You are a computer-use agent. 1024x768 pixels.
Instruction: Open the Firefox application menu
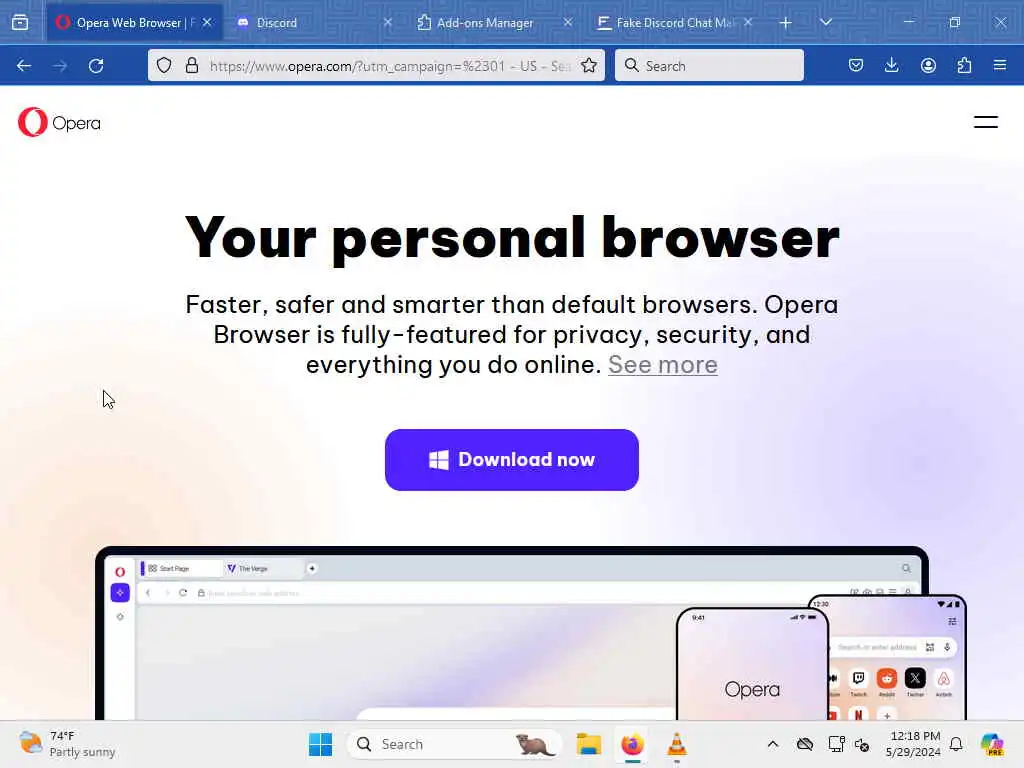point(1000,65)
